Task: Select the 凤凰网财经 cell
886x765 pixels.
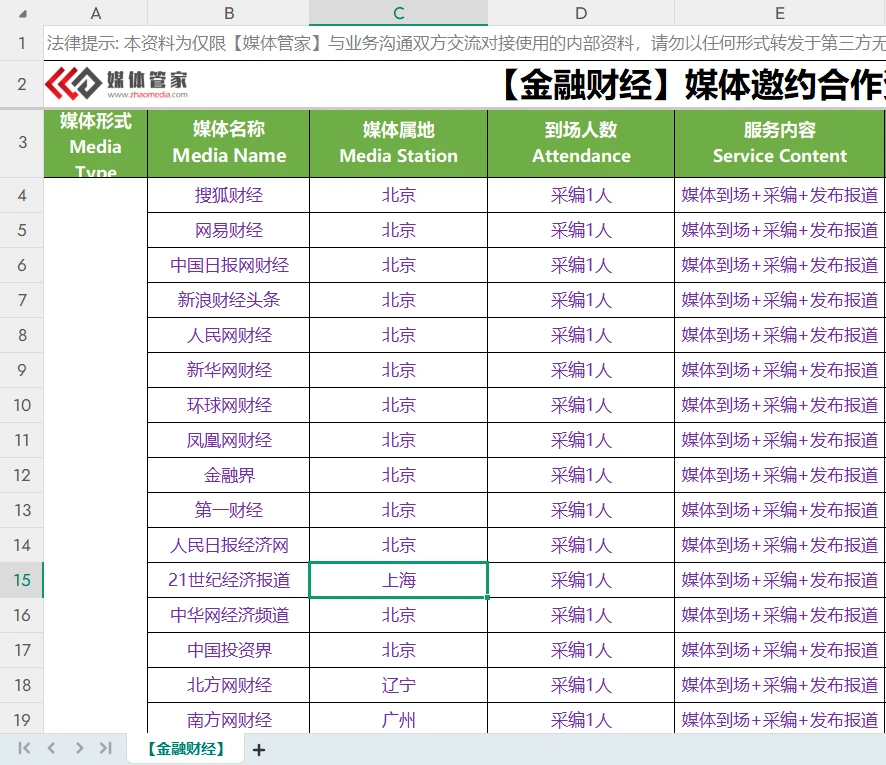Action: [x=228, y=440]
